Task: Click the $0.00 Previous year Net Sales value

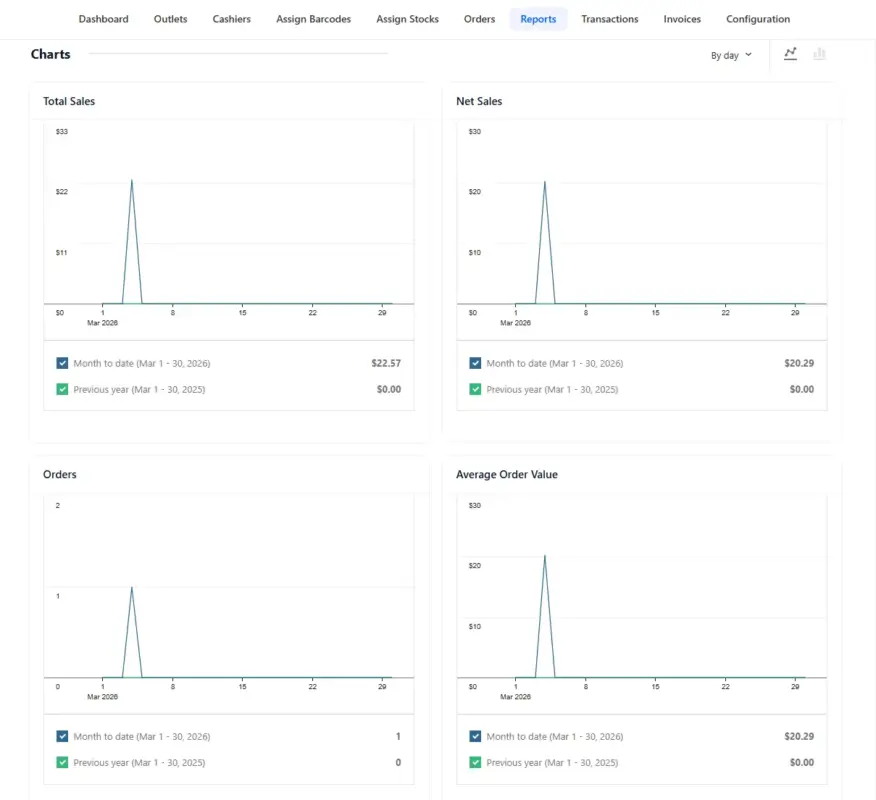Action: [802, 389]
